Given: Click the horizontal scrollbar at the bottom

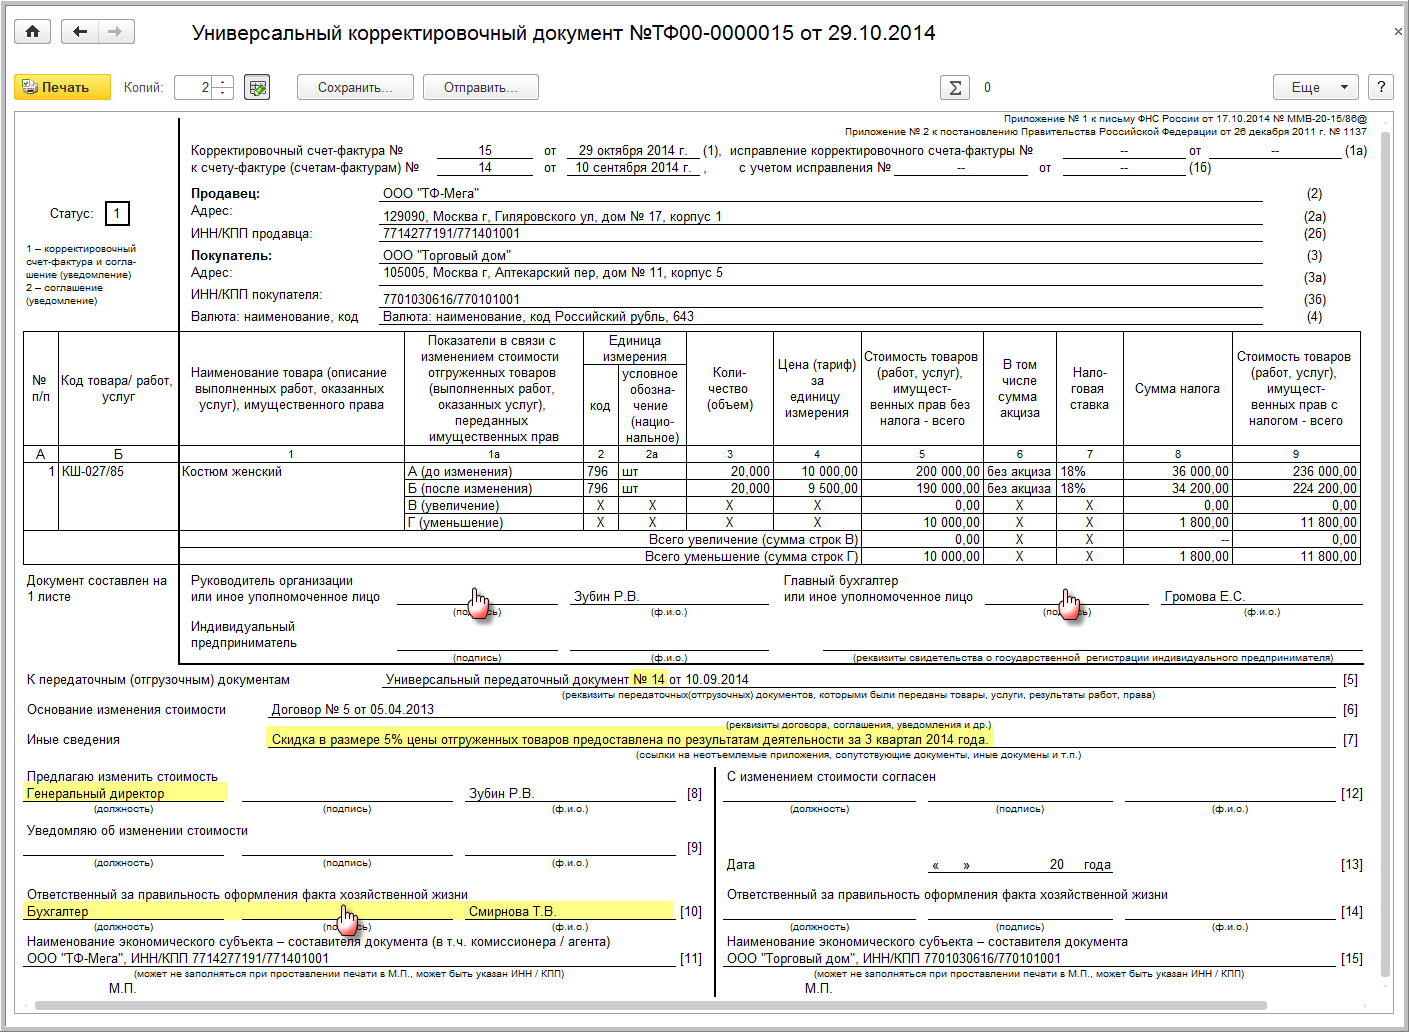Looking at the screenshot, I should point(650,1006).
